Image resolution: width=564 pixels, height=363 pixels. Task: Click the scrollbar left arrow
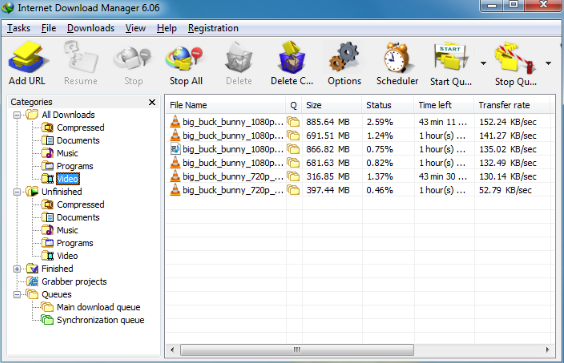pos(172,350)
